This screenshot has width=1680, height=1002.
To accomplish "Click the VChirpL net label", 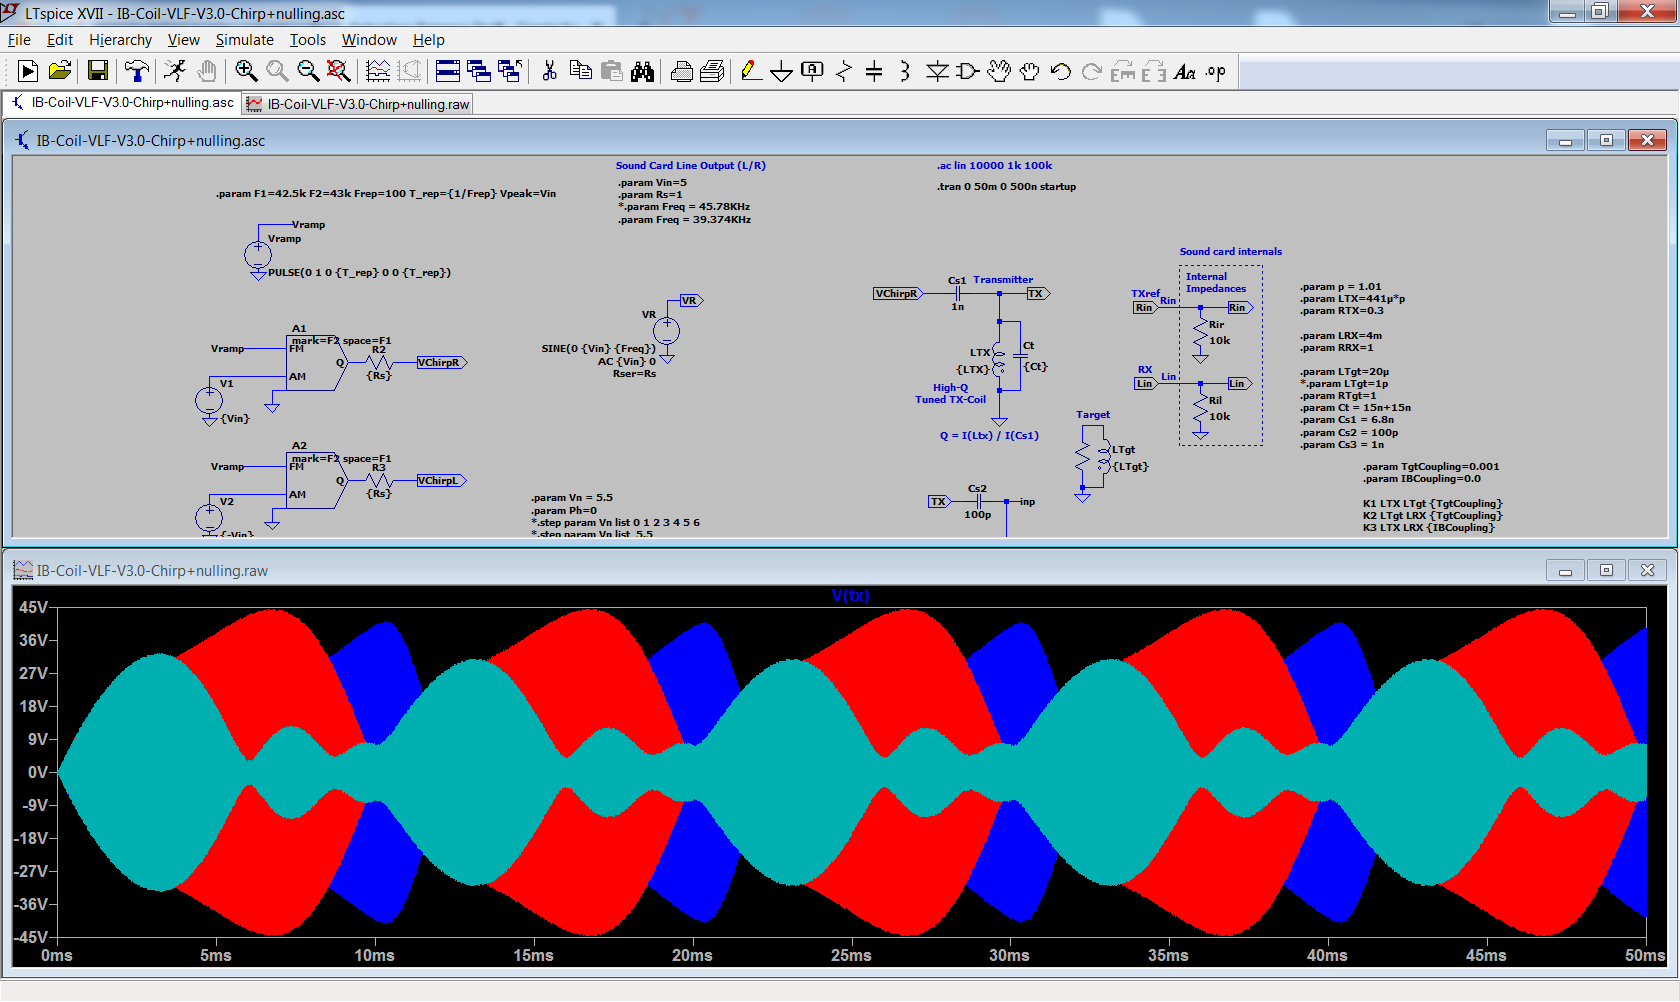I will (441, 481).
